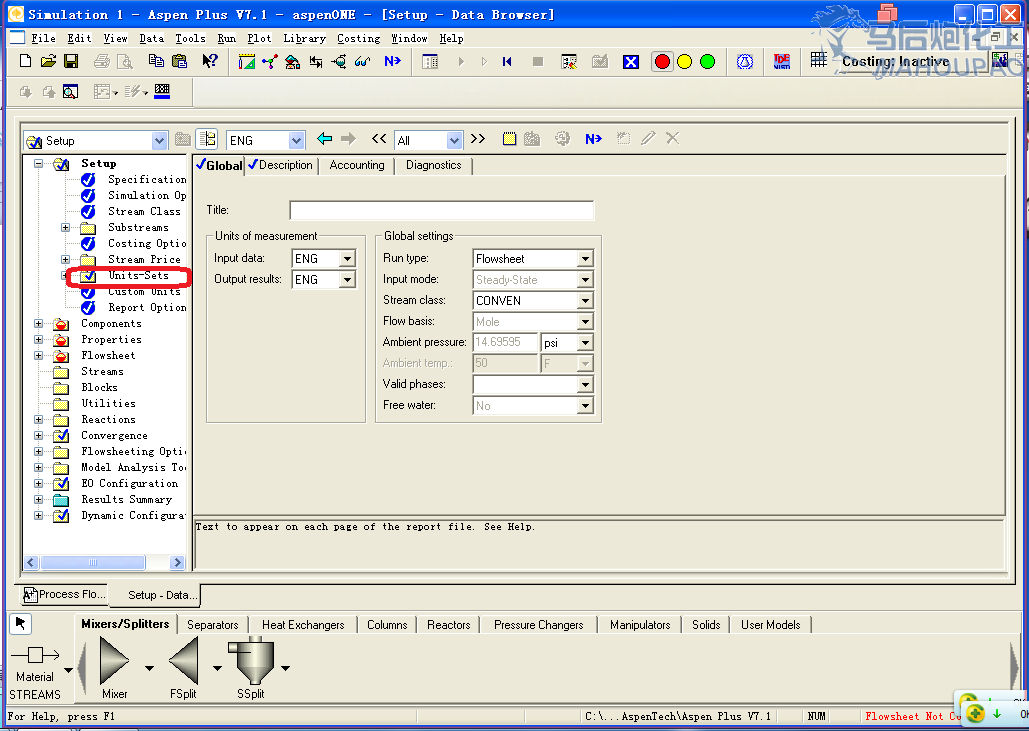Select the SSplit block icon
The image size is (1029, 731).
click(251, 661)
